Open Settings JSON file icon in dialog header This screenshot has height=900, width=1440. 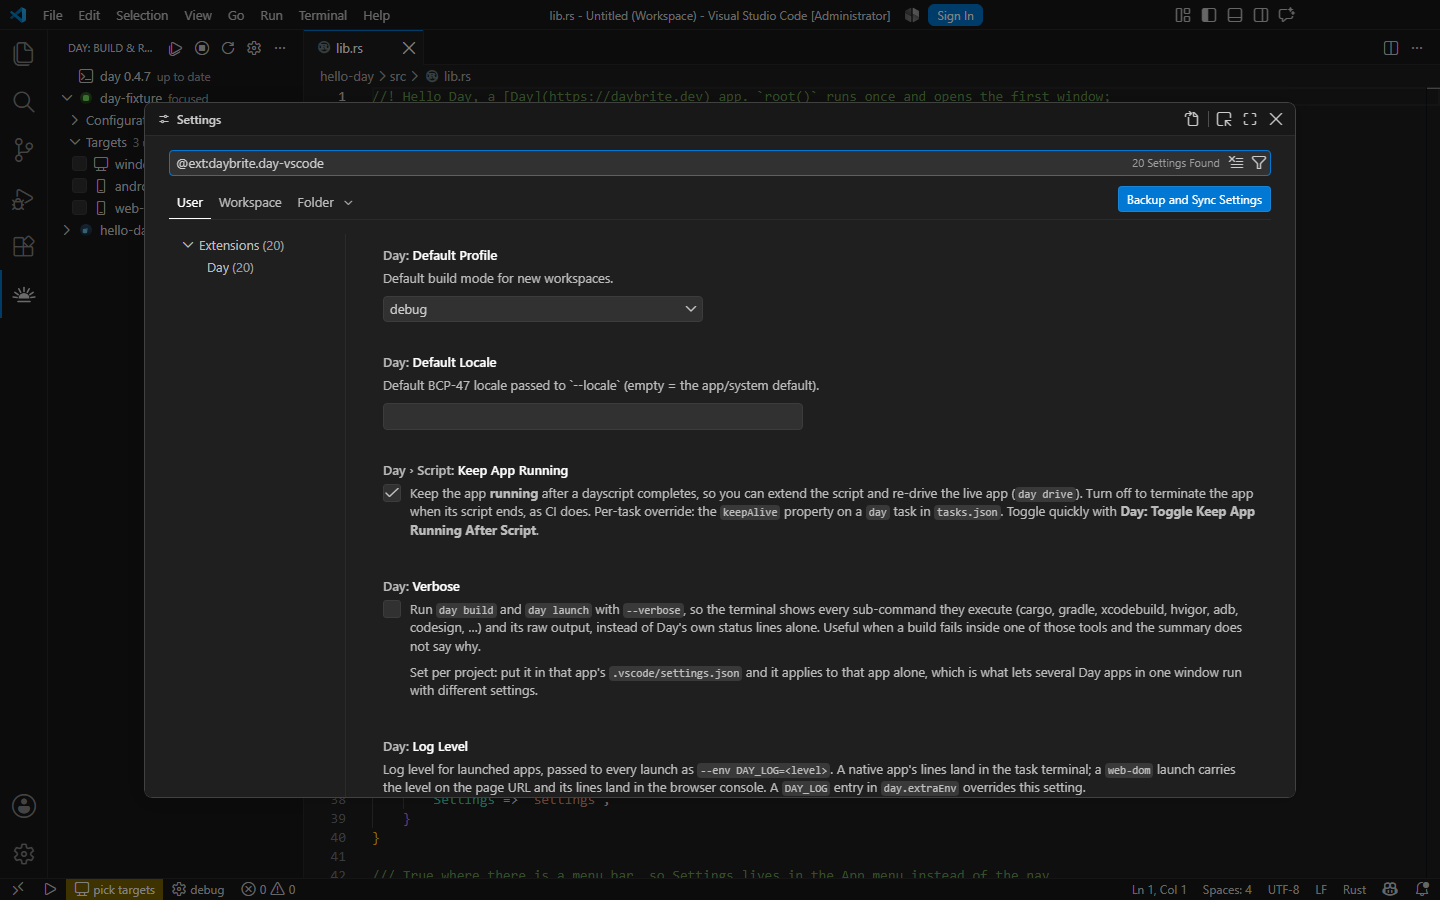click(1192, 119)
